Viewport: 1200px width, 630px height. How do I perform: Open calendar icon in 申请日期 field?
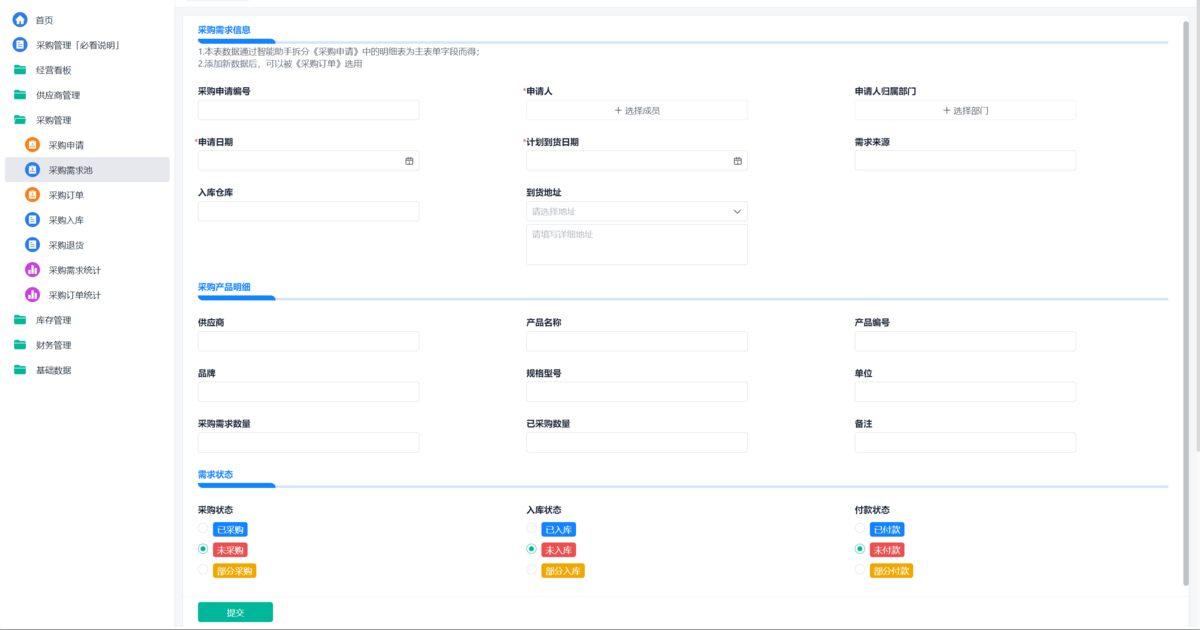[x=409, y=161]
